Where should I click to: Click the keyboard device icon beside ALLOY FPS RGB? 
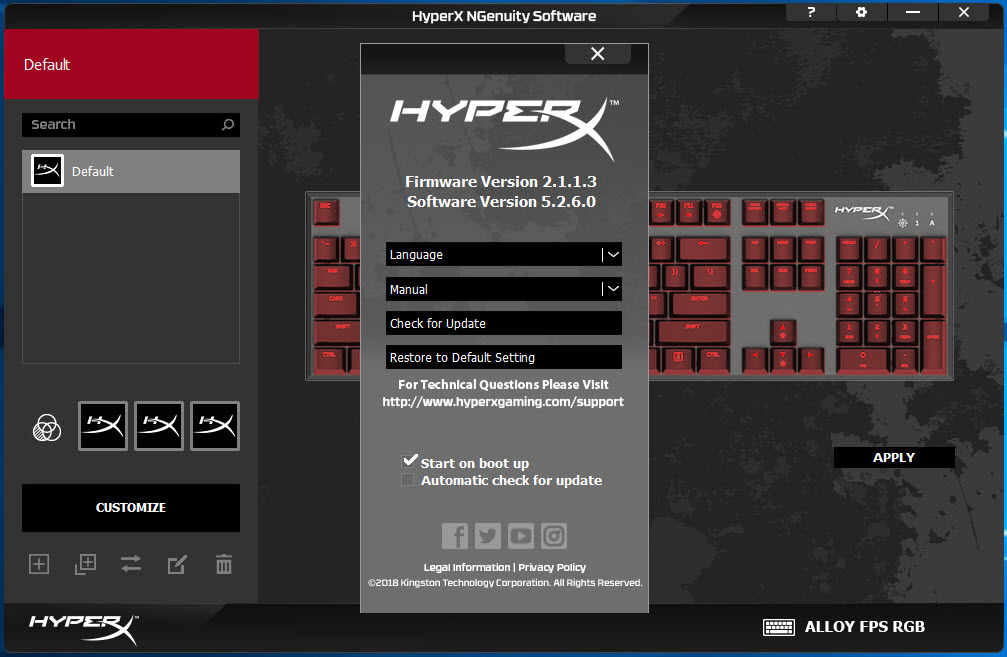(x=778, y=627)
